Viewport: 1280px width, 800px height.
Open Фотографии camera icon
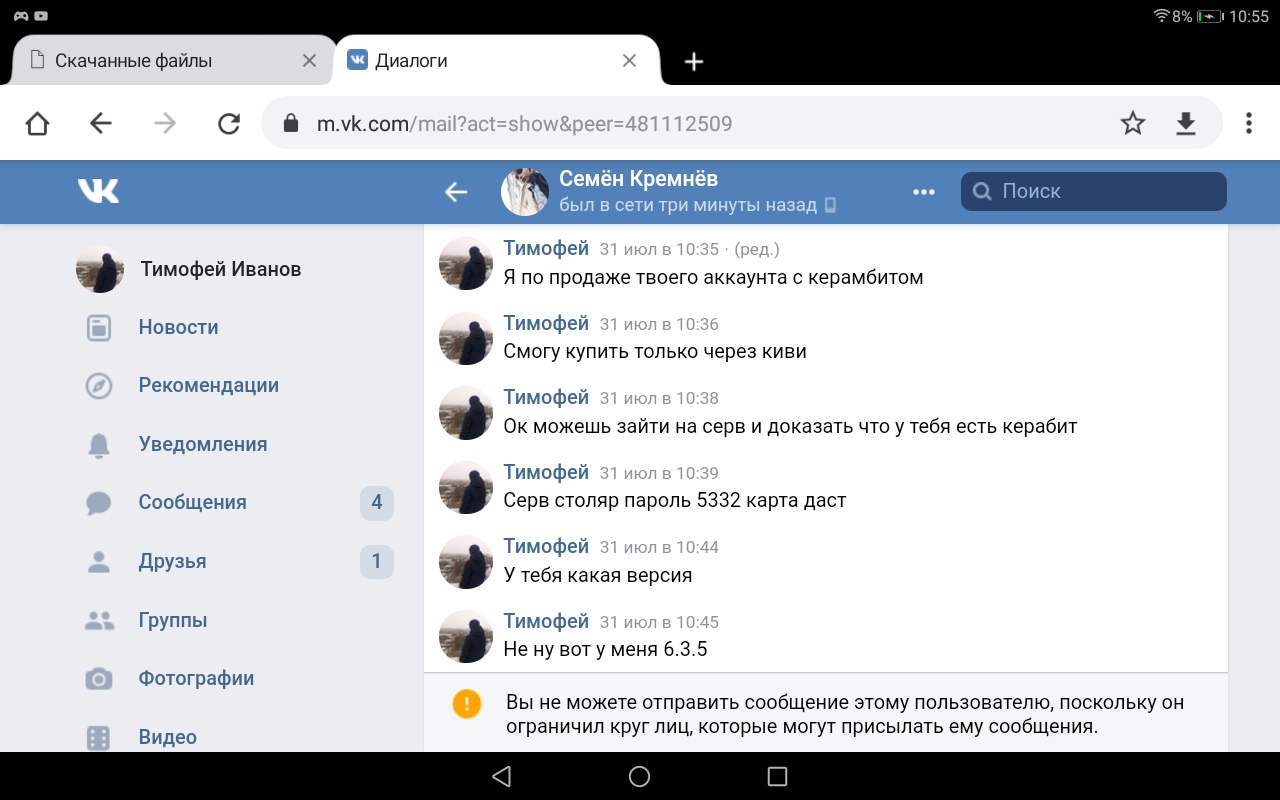pos(99,679)
